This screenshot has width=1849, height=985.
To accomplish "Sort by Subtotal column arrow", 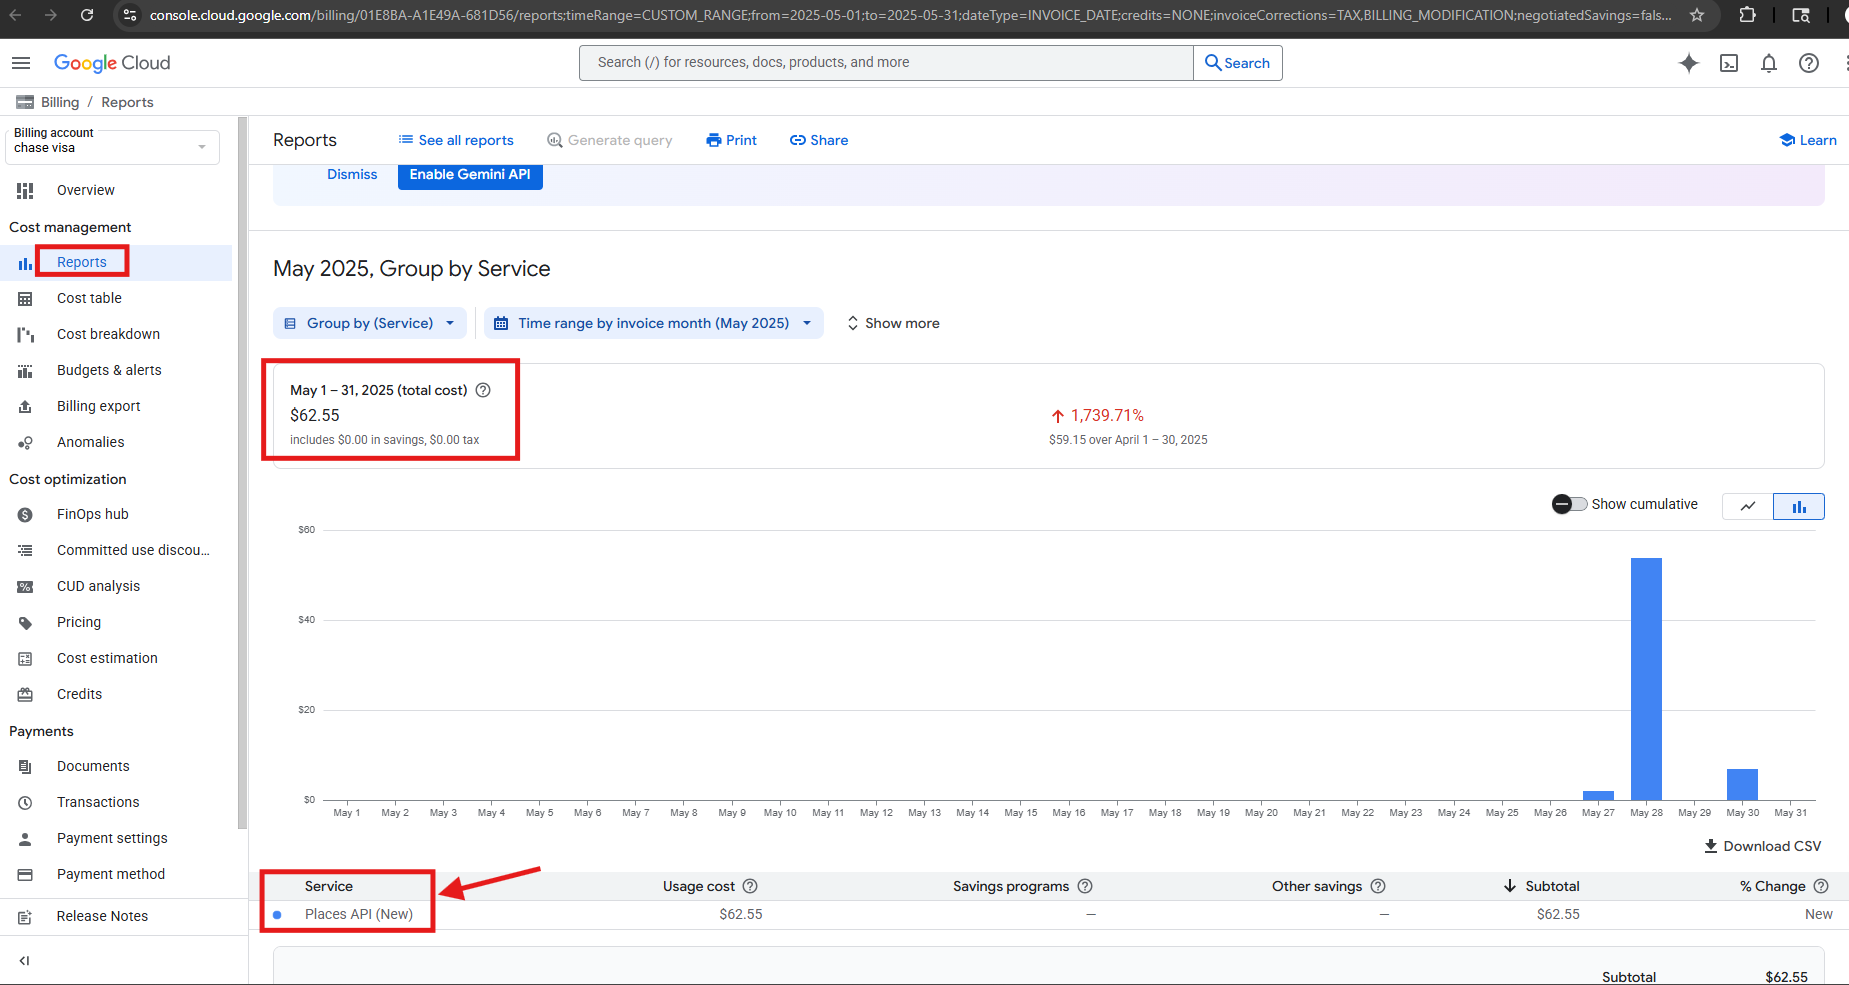I will pyautogui.click(x=1510, y=886).
